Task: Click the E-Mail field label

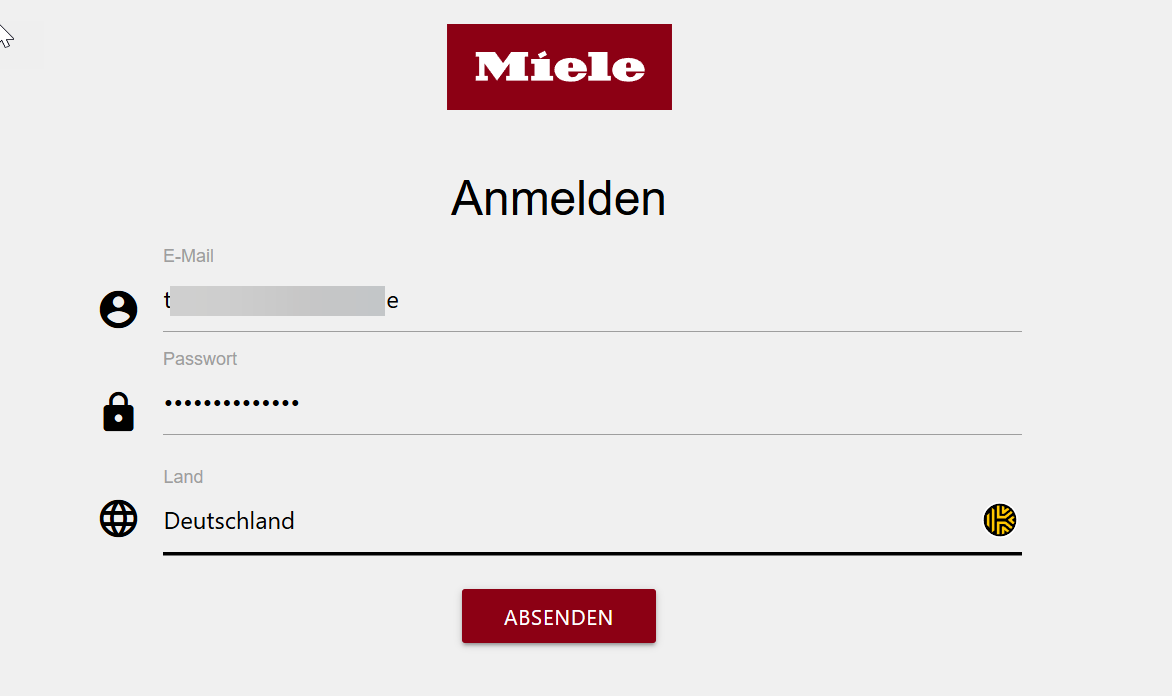Action: (x=188, y=256)
